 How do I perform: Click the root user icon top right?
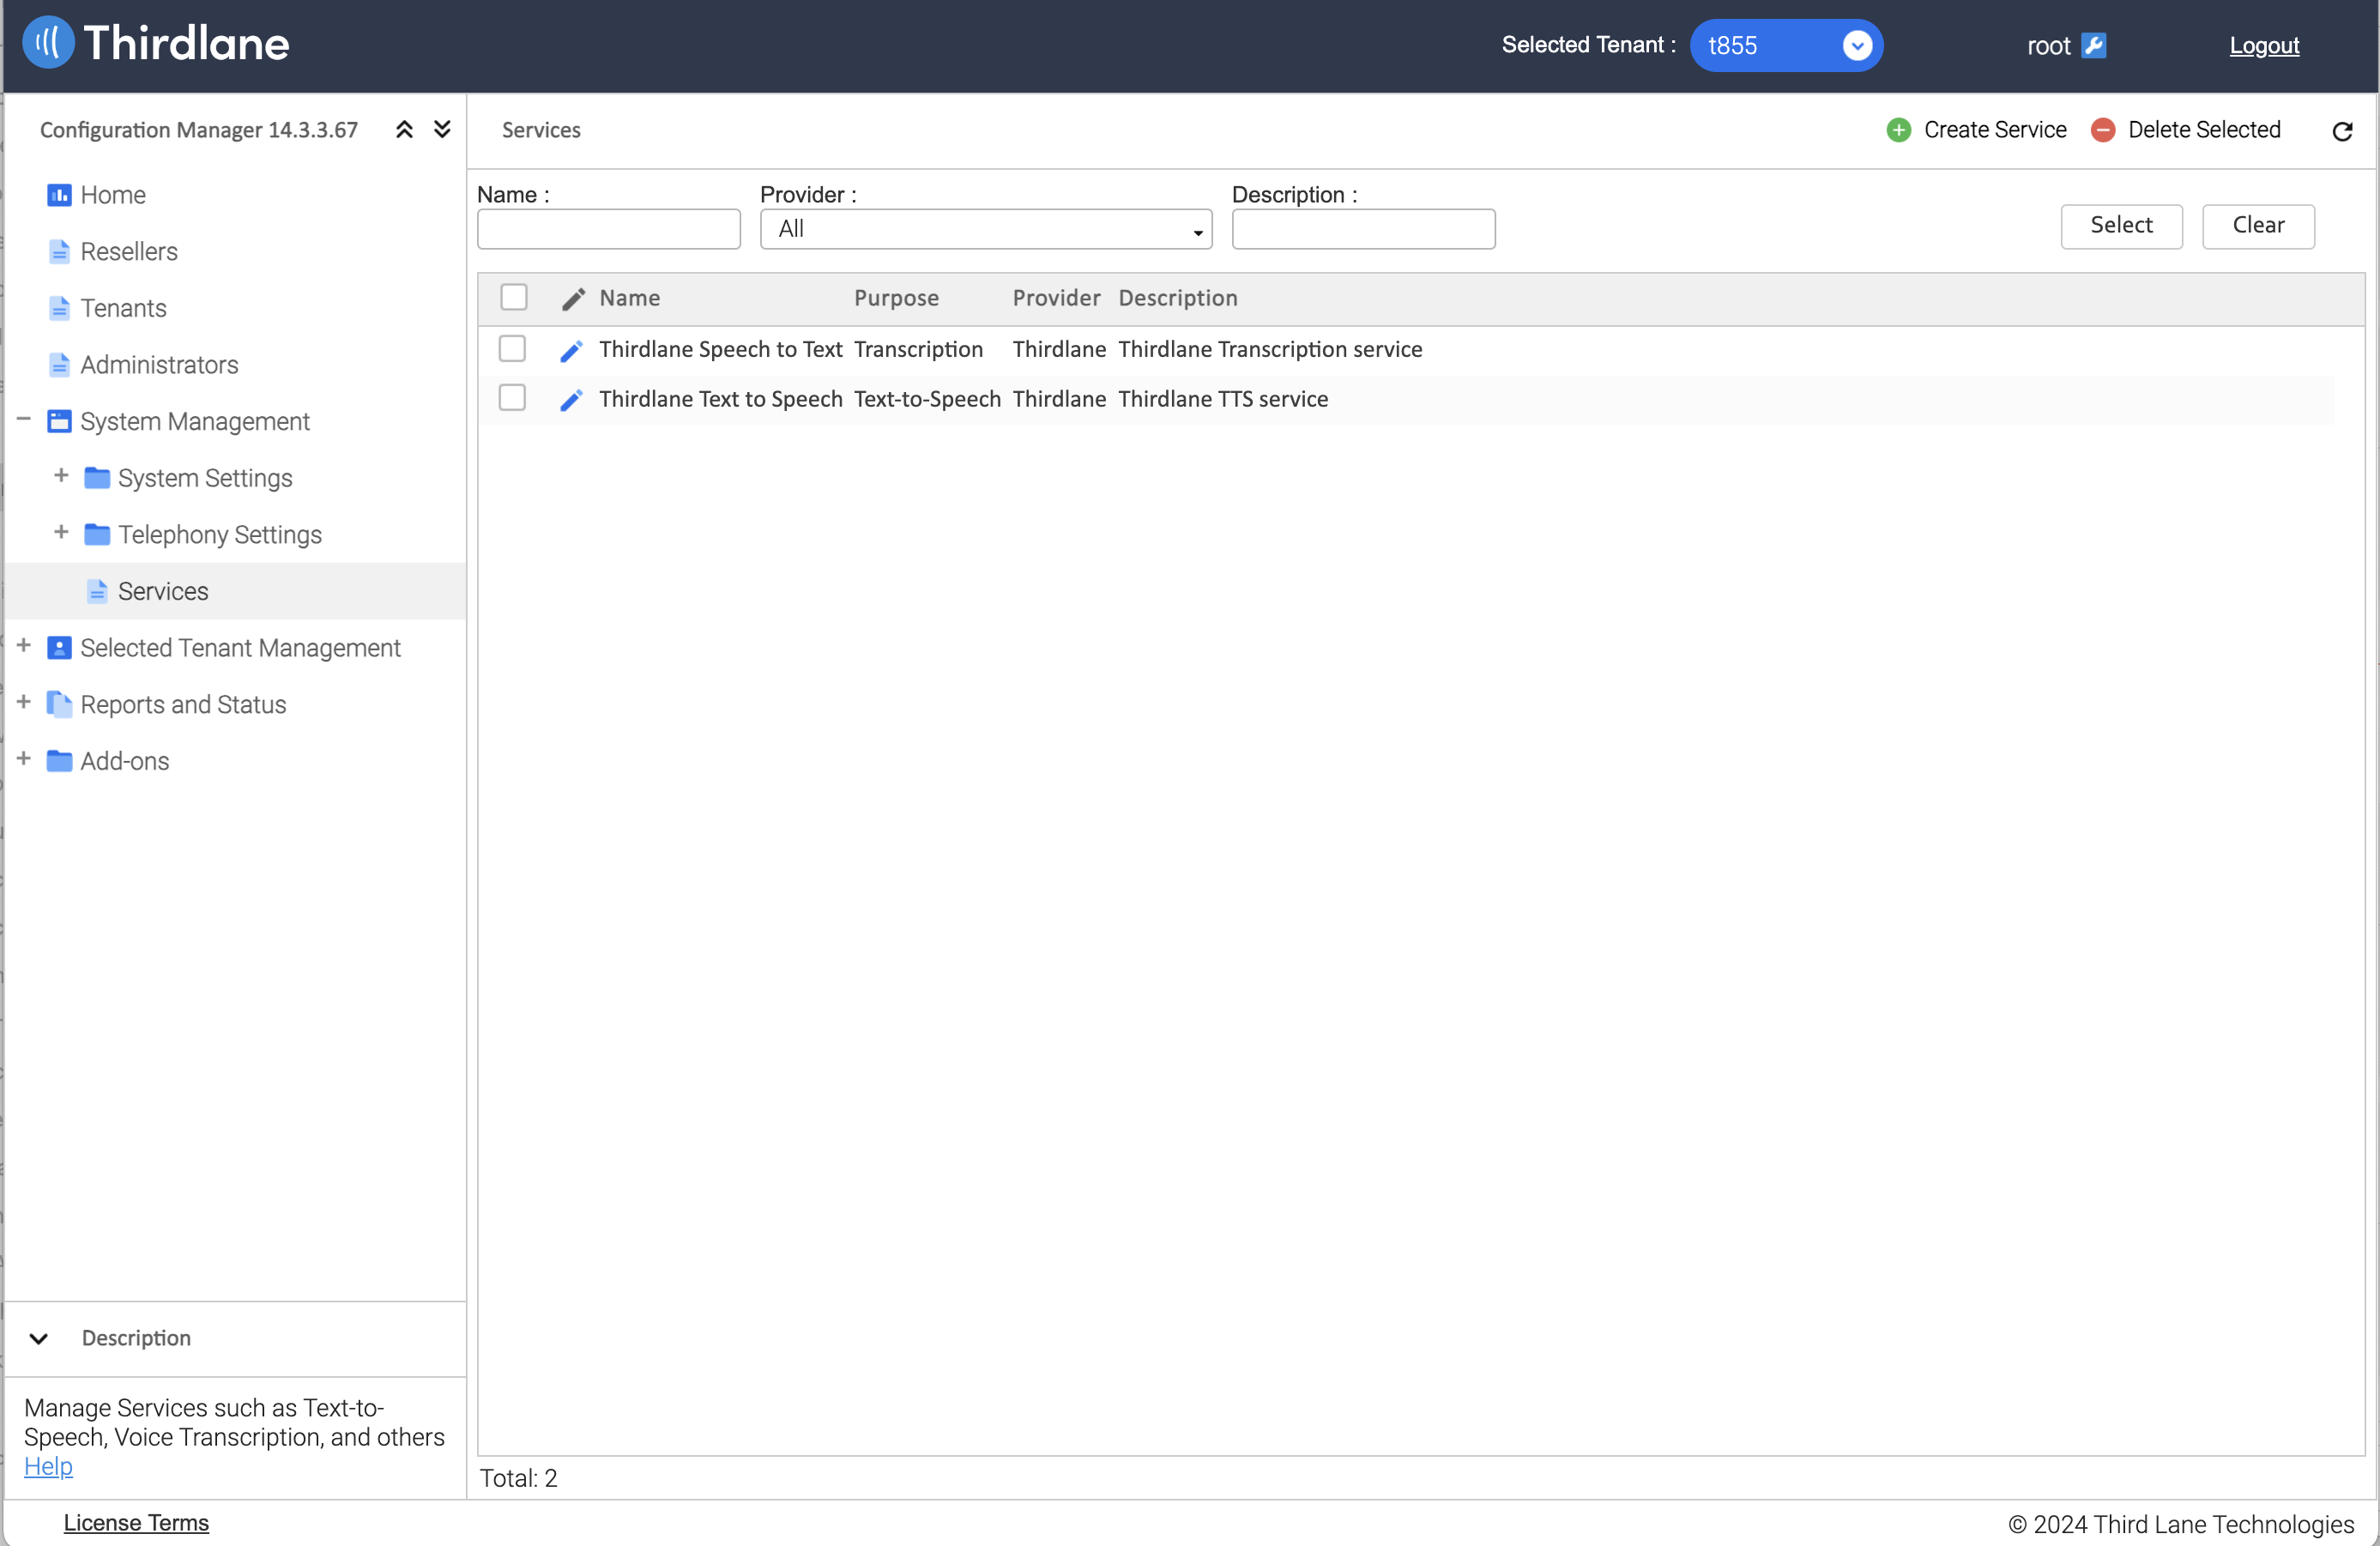pyautogui.click(x=2093, y=45)
